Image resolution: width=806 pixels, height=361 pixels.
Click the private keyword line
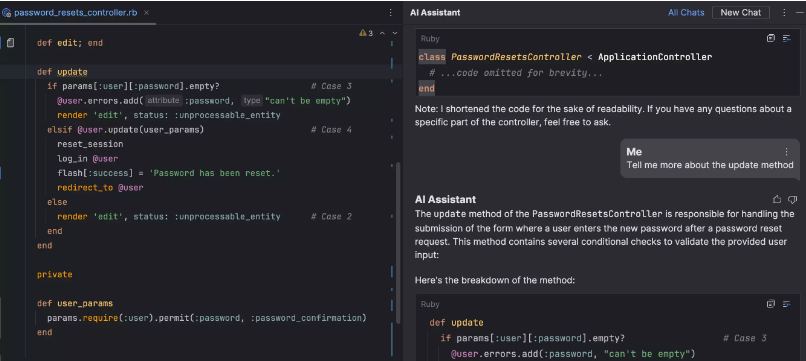[x=54, y=275]
